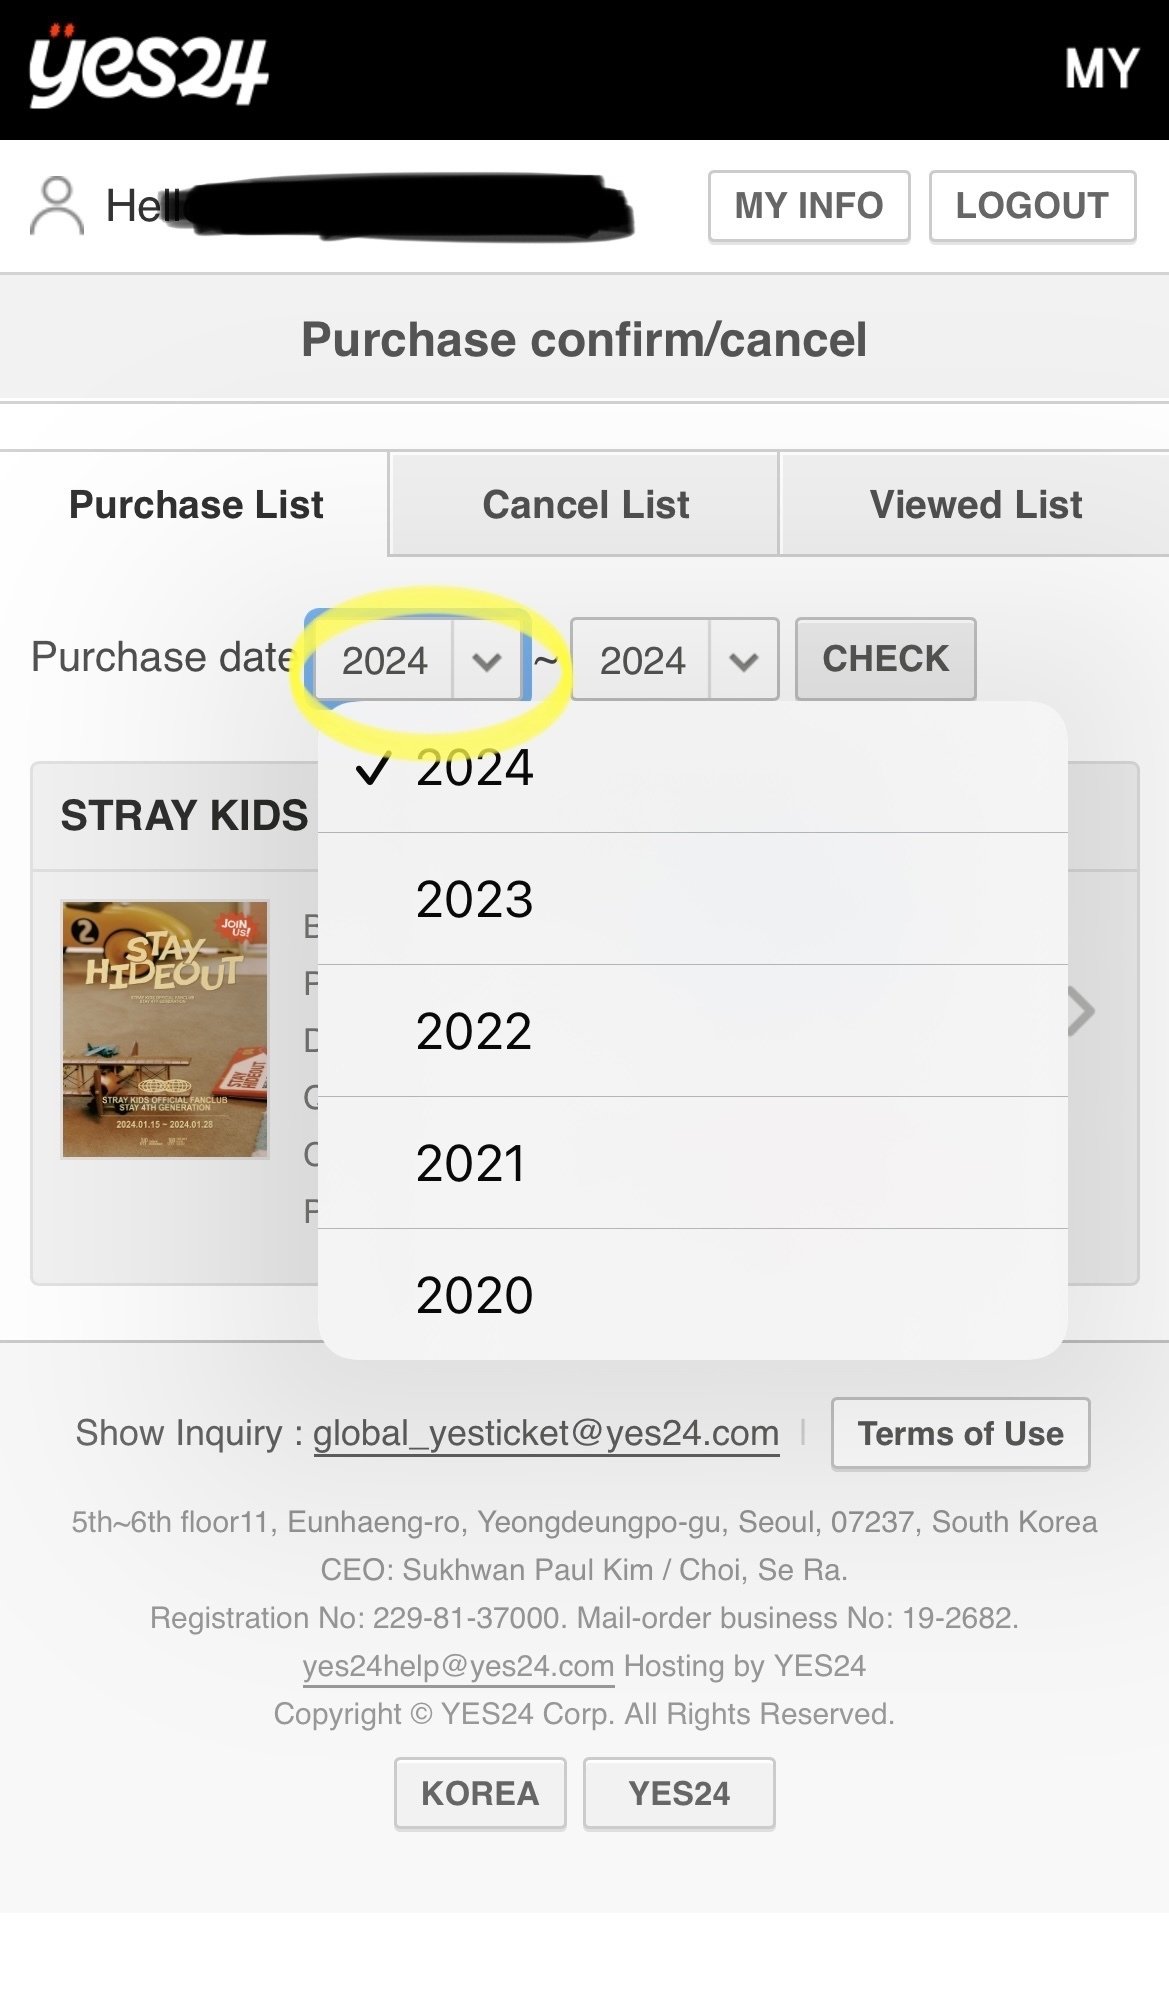The width and height of the screenshot is (1169, 1989).
Task: Click the MY INFO button
Action: [808, 206]
